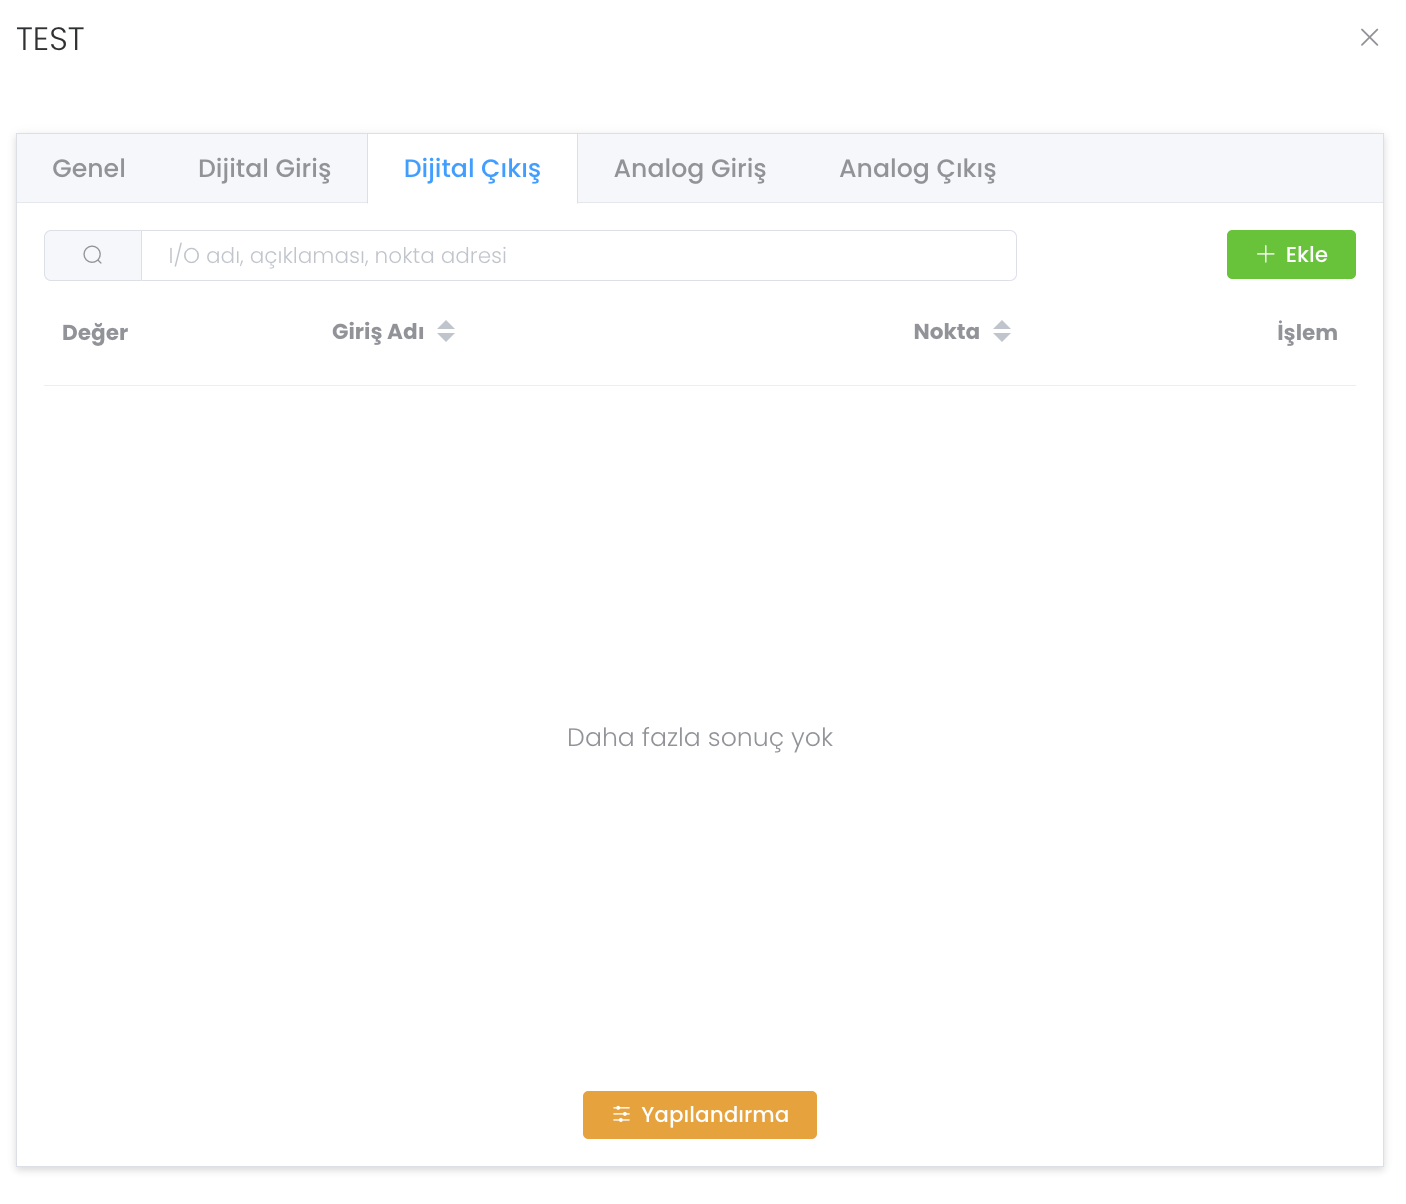Close the TEST dialog with the X
The height and width of the screenshot is (1204, 1406).
(x=1369, y=38)
